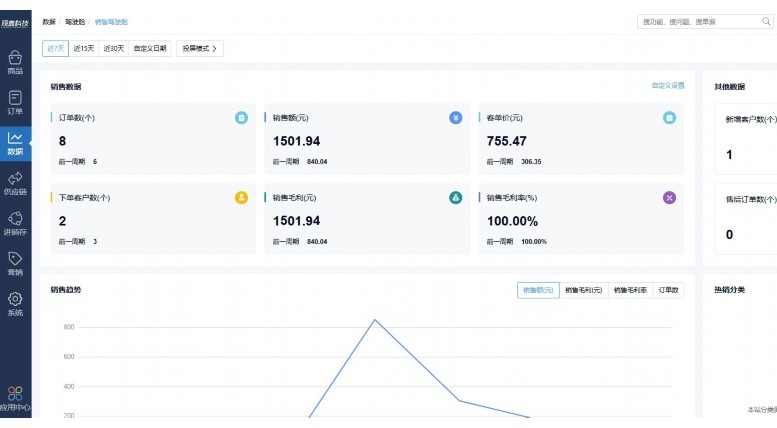Open the 自定义日期 picker
Screen dimensions: 777x428
click(150, 49)
